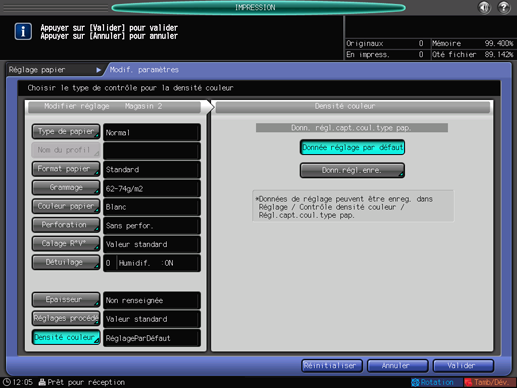This screenshot has width=517, height=388.
Task: Click the blue information icon
Action: [23, 32]
